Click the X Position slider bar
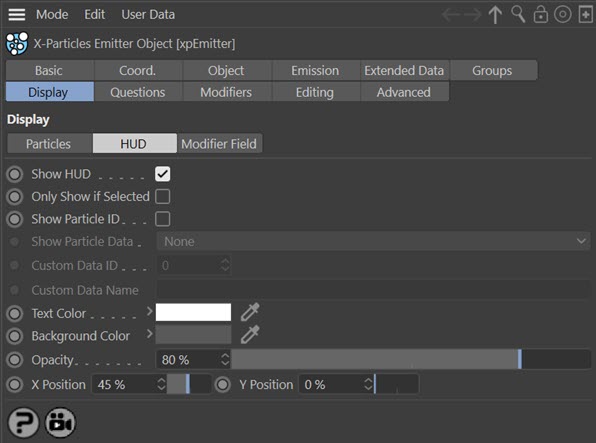 pos(189,384)
